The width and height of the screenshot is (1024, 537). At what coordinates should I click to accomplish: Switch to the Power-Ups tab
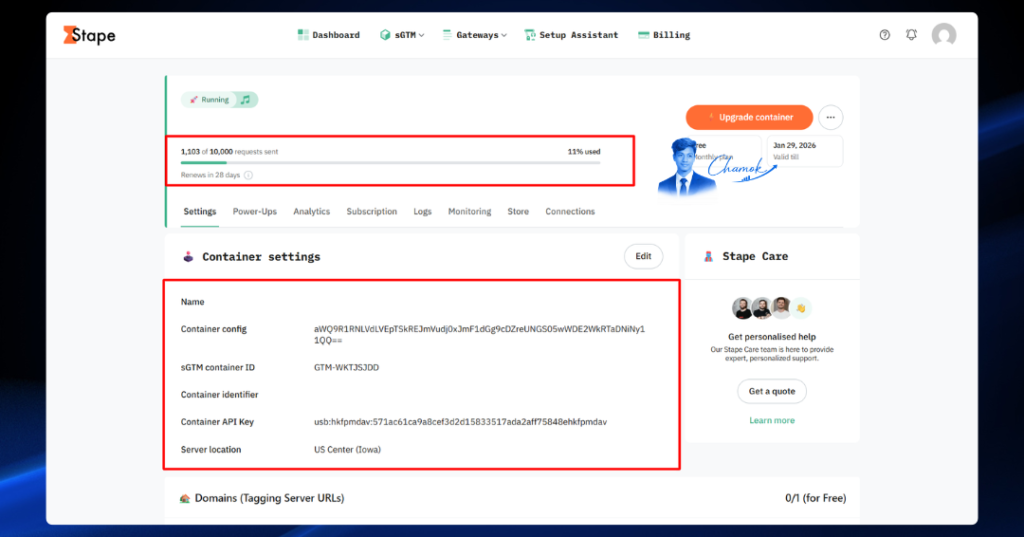click(x=255, y=212)
